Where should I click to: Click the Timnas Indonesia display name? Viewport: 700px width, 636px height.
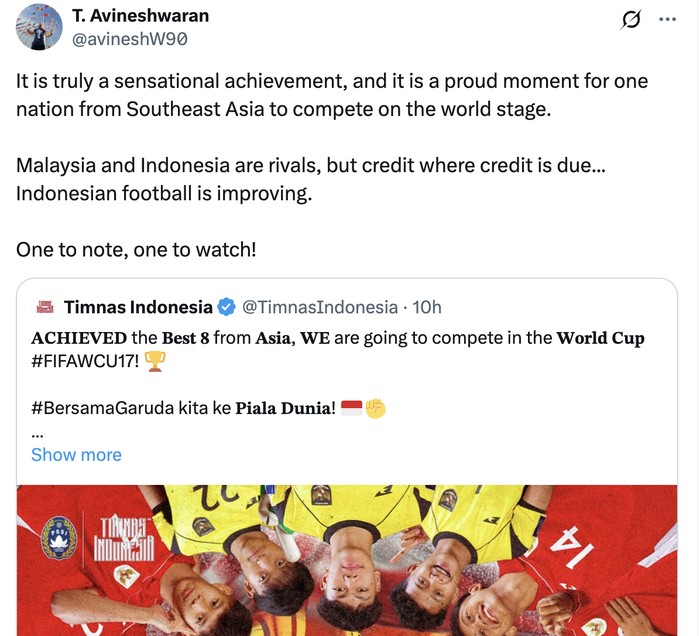(138, 307)
